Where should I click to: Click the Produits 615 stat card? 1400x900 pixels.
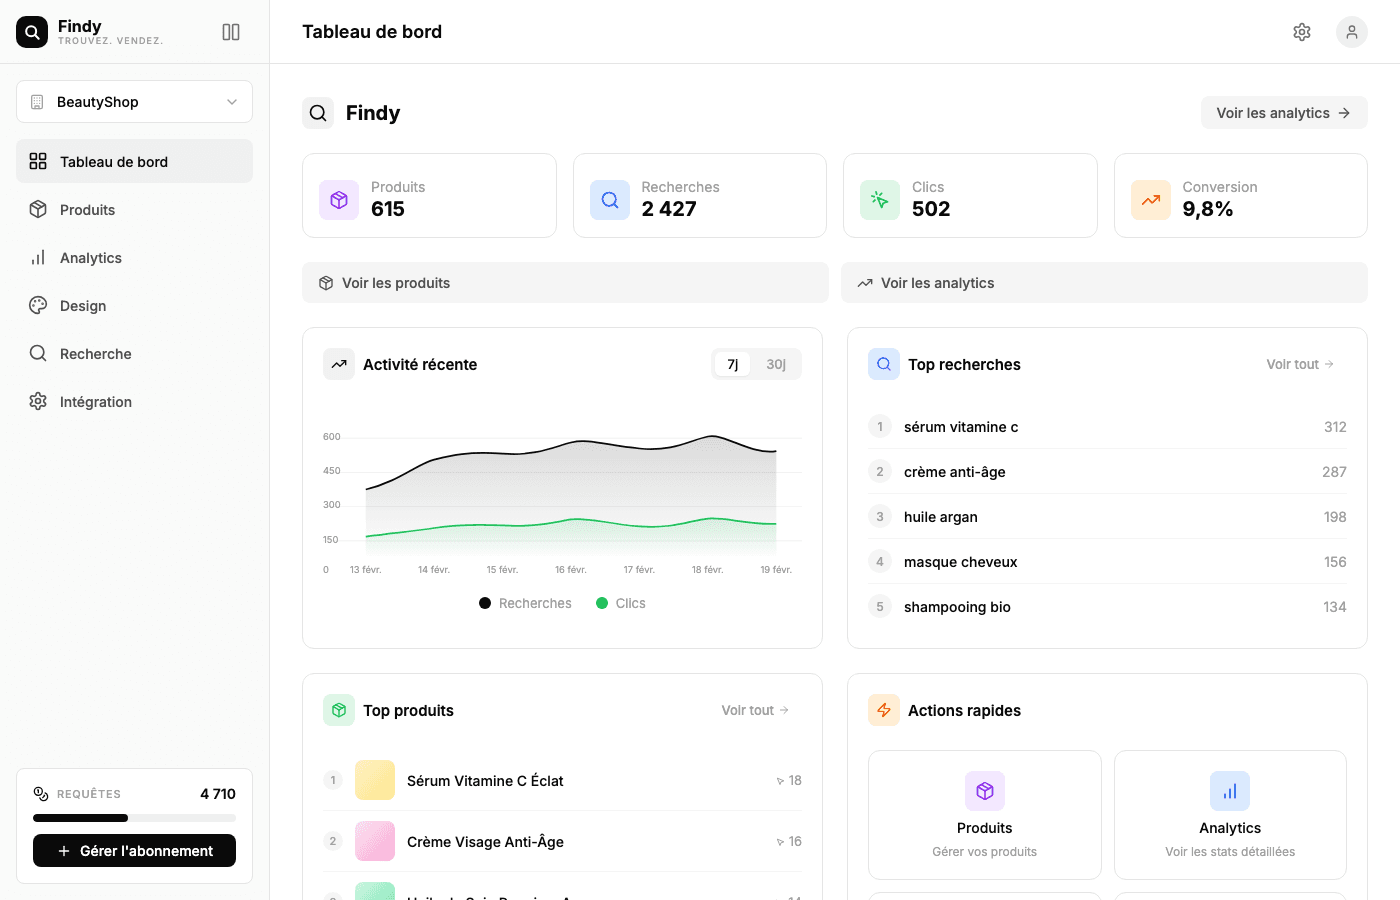coord(429,195)
